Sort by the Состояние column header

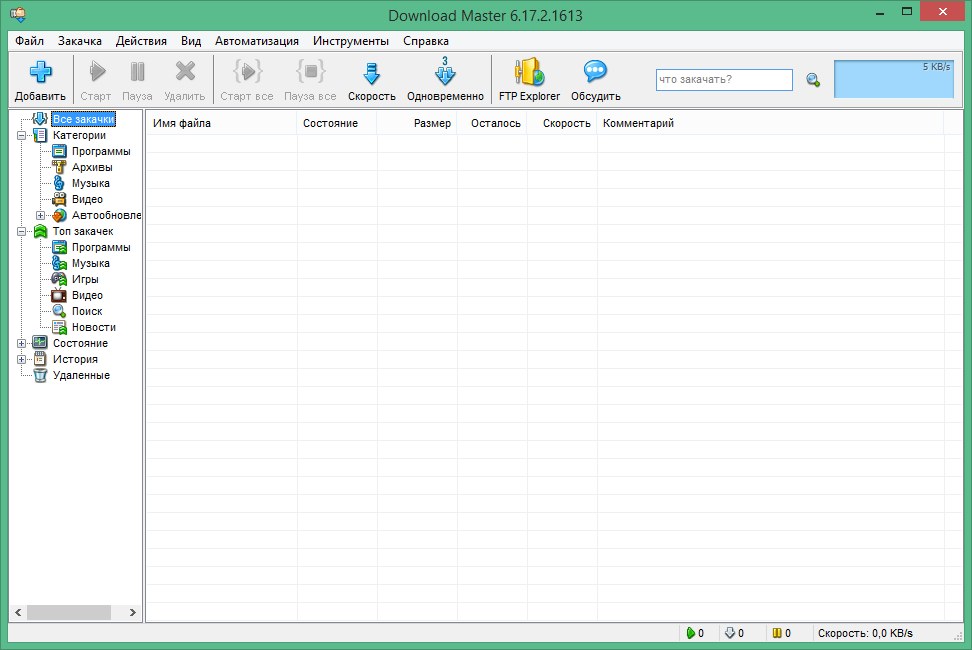337,123
